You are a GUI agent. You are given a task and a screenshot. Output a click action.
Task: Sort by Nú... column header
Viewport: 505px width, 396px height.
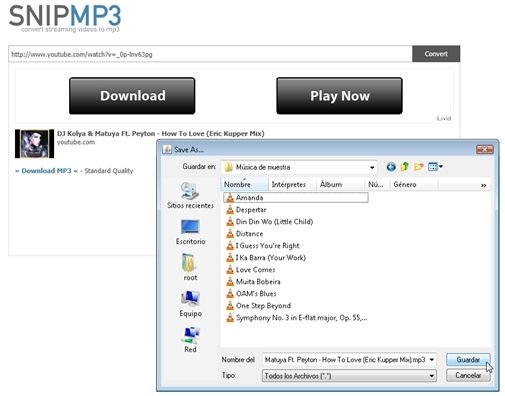(377, 184)
